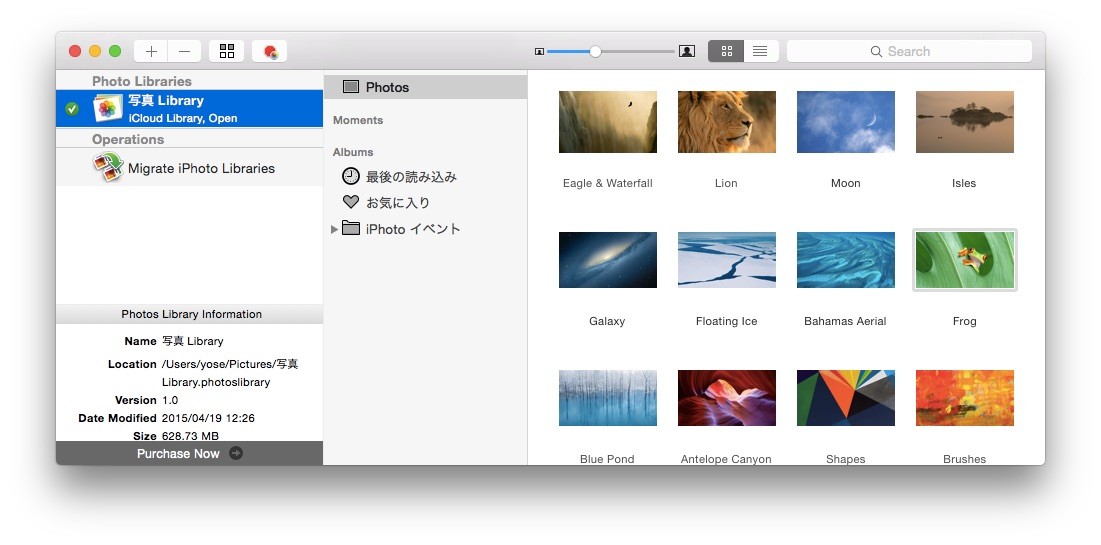Open お気に入り album
Screen dimensions: 1101x545
coord(398,203)
